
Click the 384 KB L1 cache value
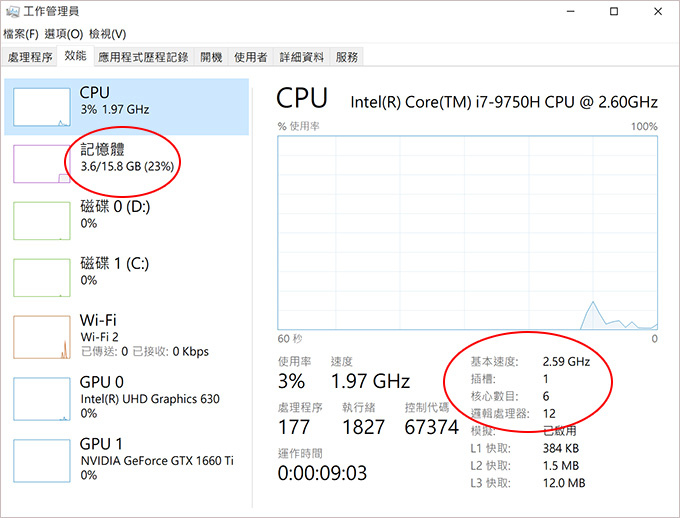point(561,448)
